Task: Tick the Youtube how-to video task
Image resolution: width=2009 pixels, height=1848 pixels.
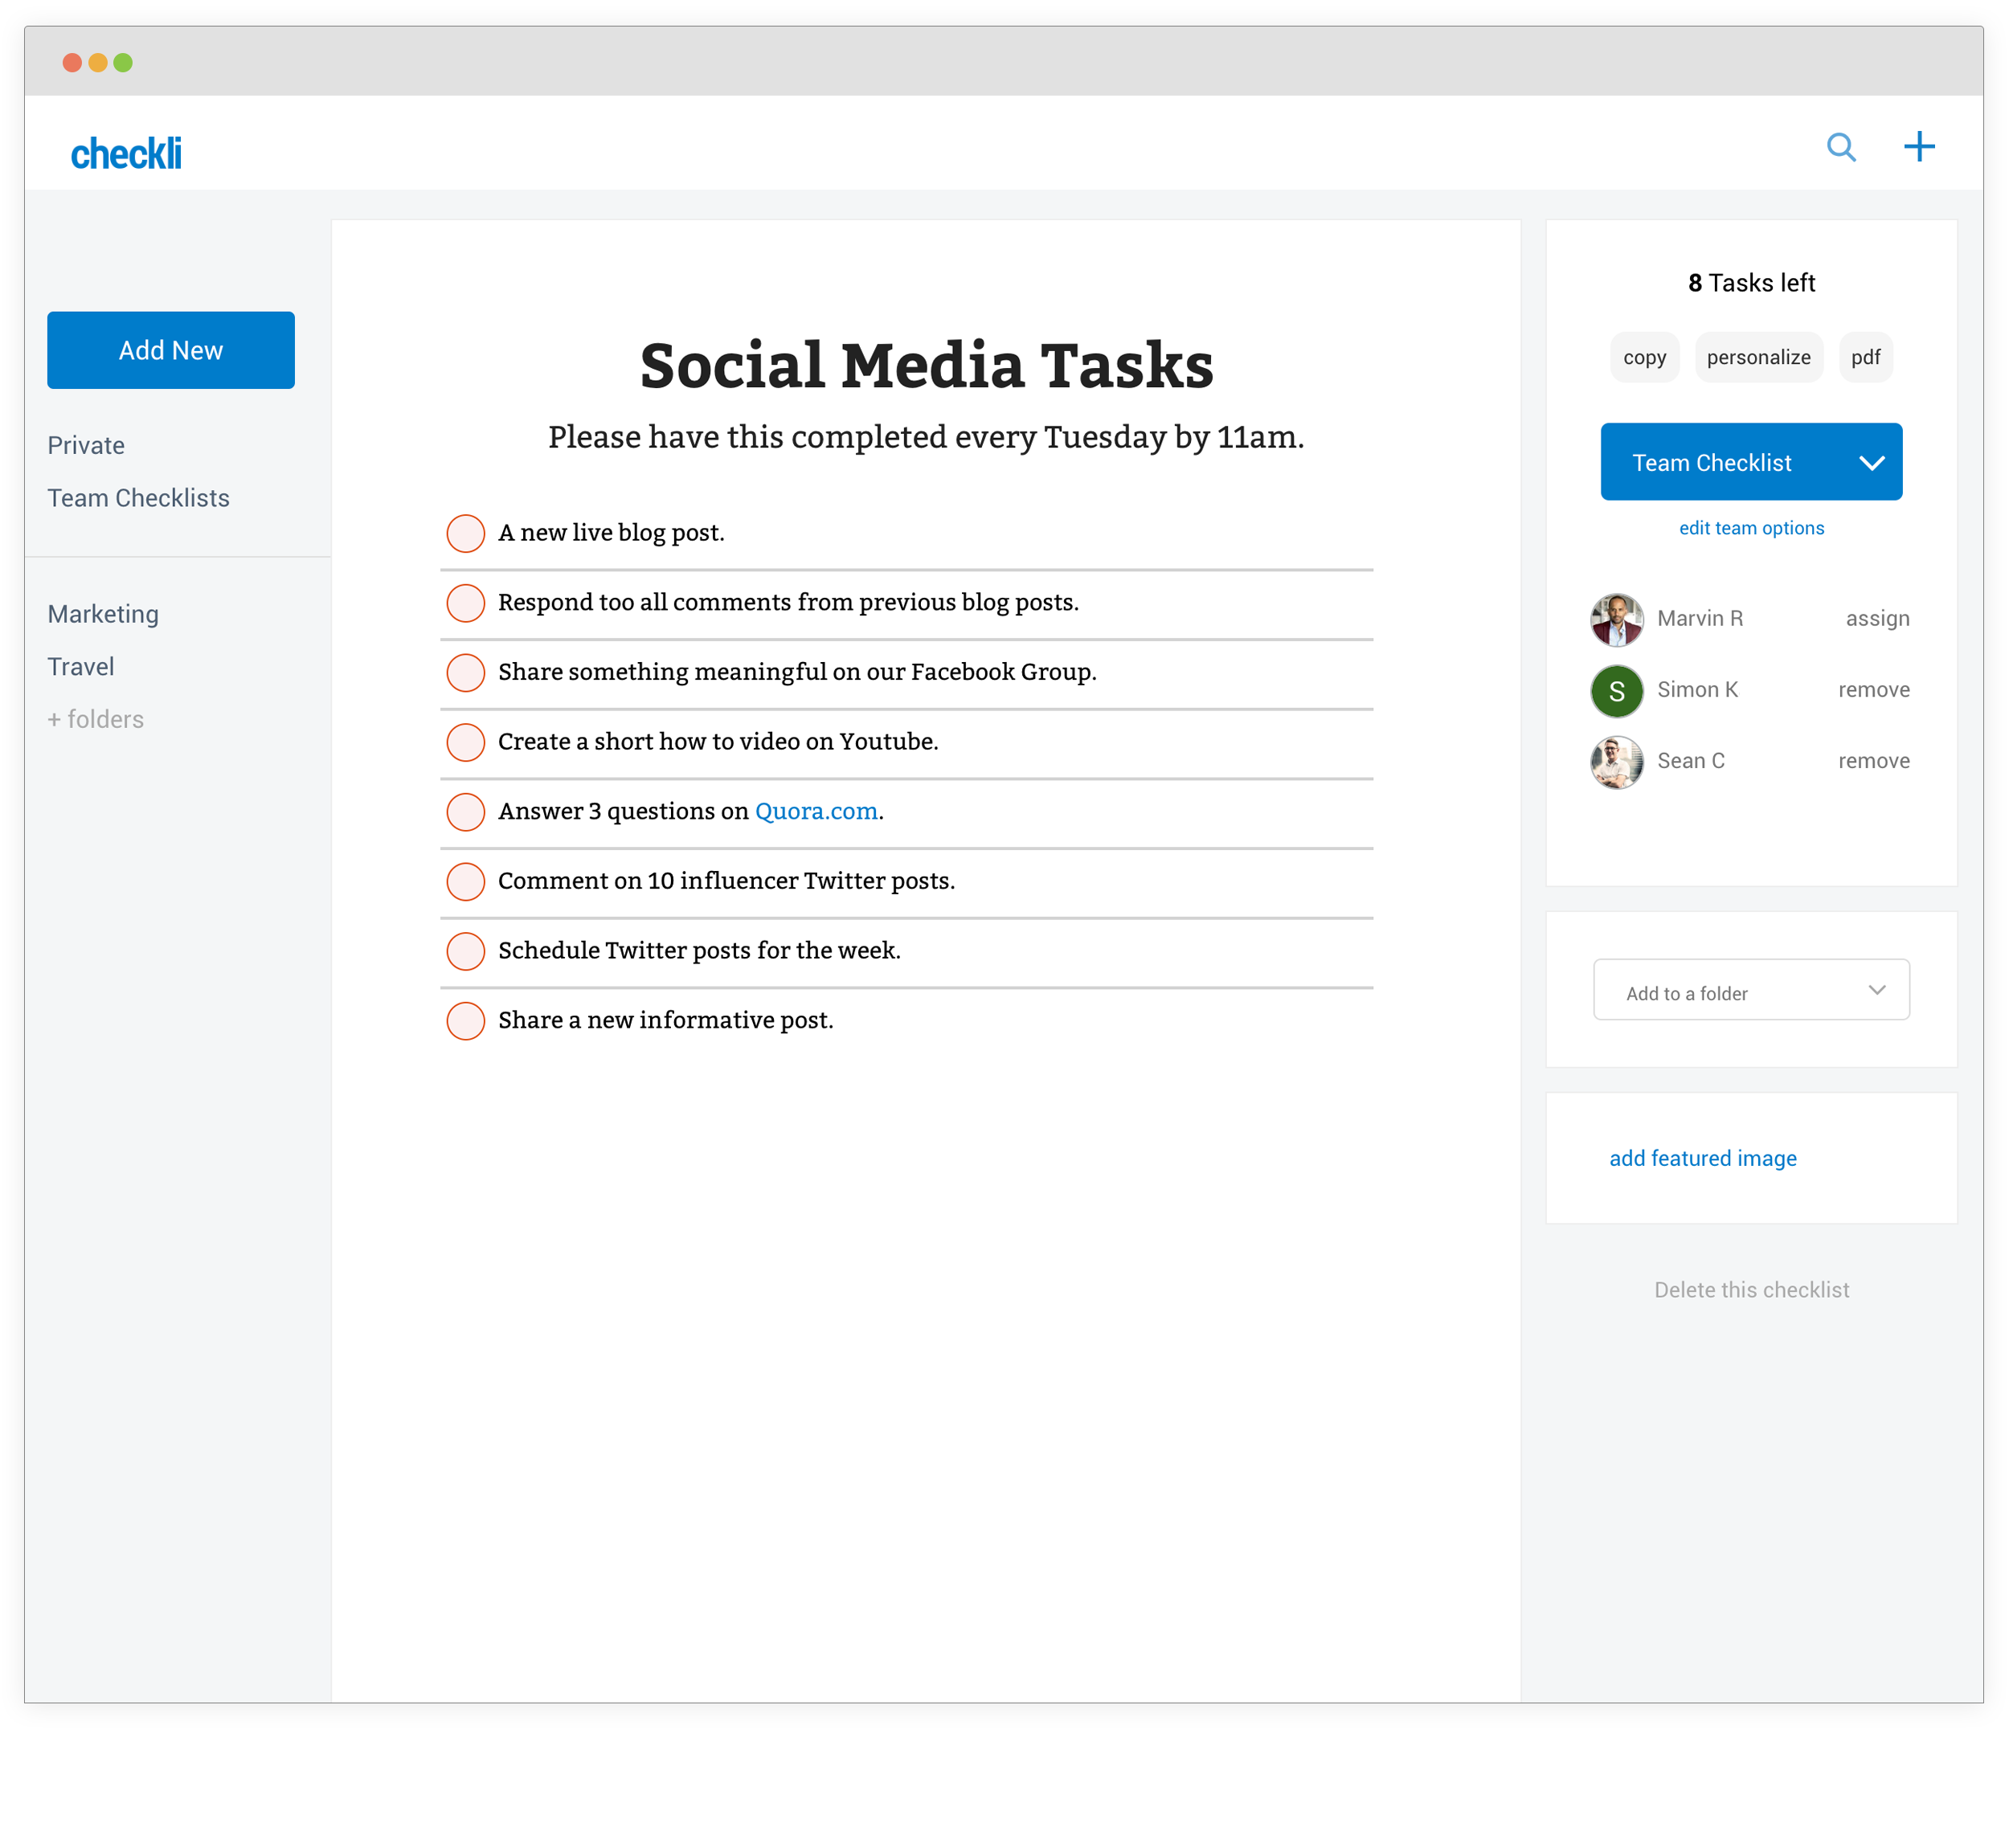Action: click(465, 742)
